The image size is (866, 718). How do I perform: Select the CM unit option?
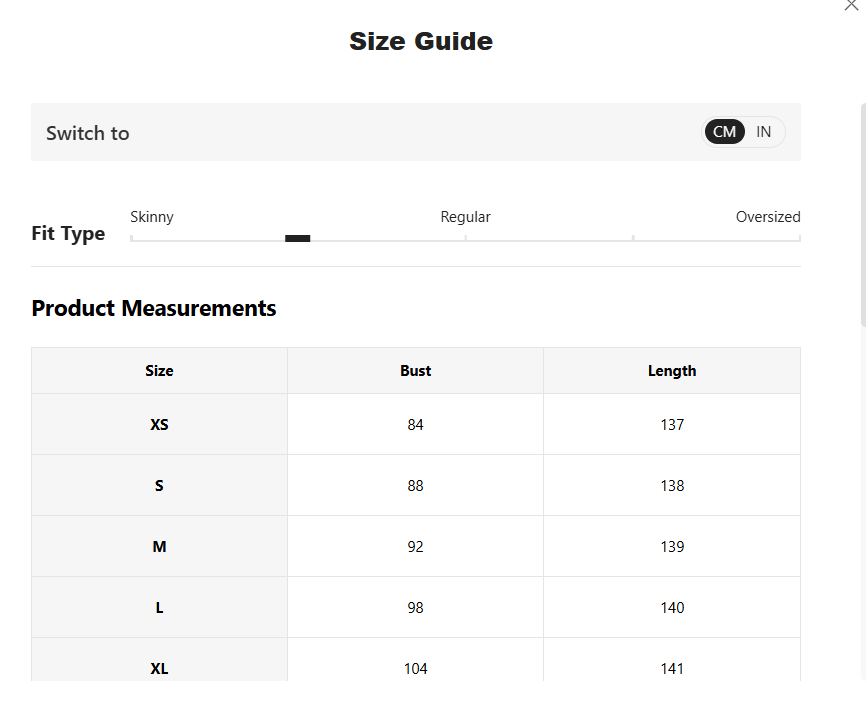click(x=724, y=132)
